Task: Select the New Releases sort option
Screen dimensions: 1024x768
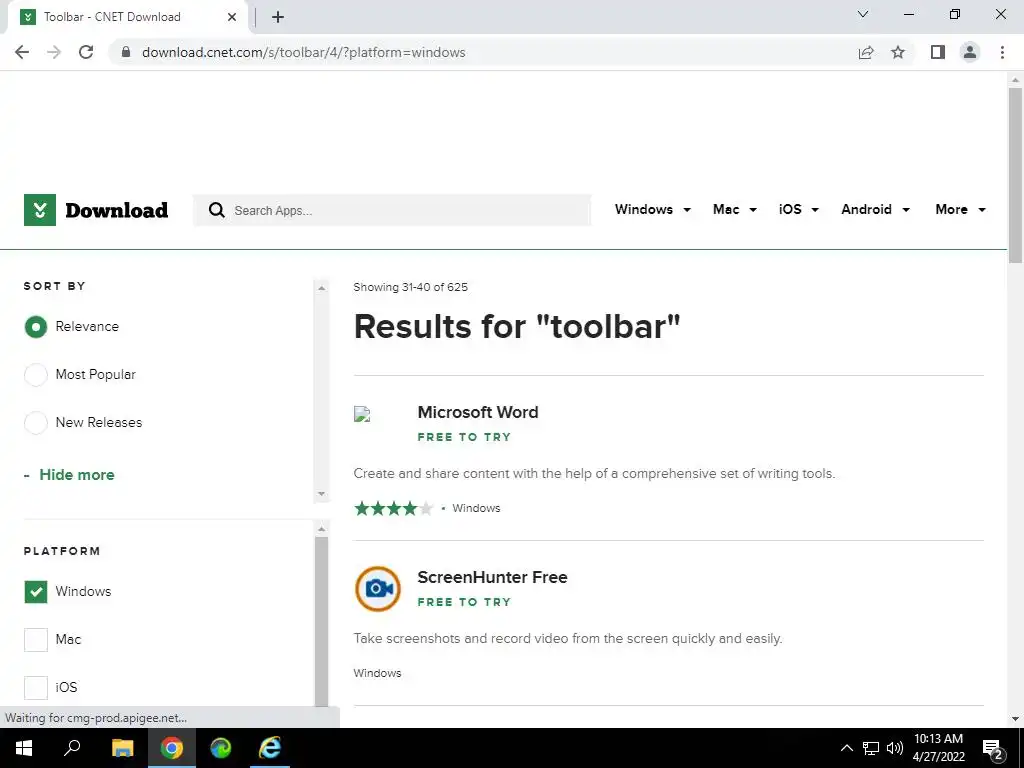Action: (36, 423)
